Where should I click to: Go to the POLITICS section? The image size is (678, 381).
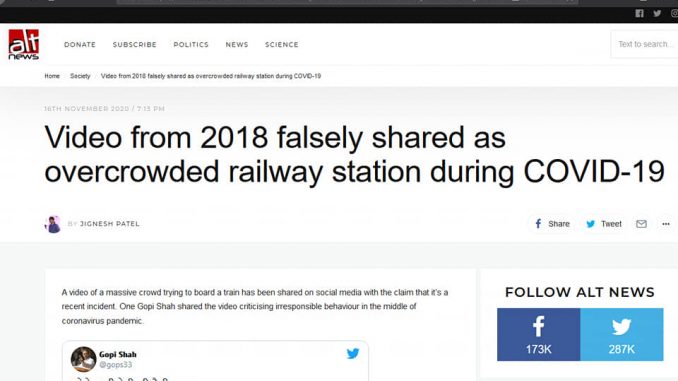[191, 45]
